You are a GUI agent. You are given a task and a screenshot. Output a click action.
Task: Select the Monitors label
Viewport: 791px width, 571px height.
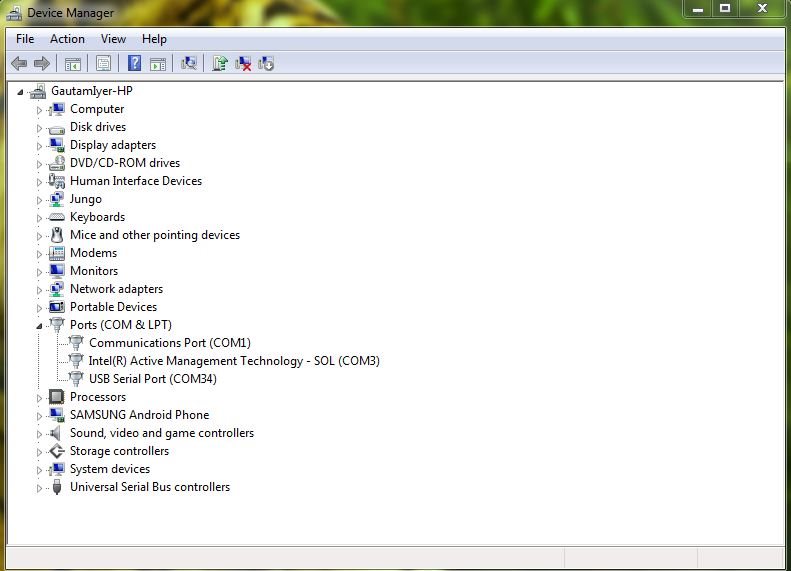94,271
